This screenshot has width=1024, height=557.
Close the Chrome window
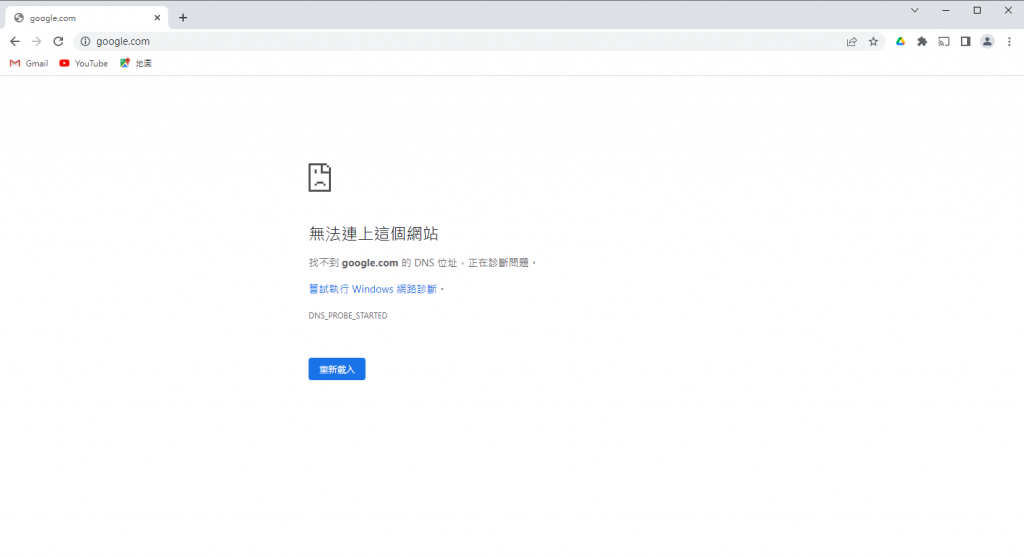[x=1008, y=10]
